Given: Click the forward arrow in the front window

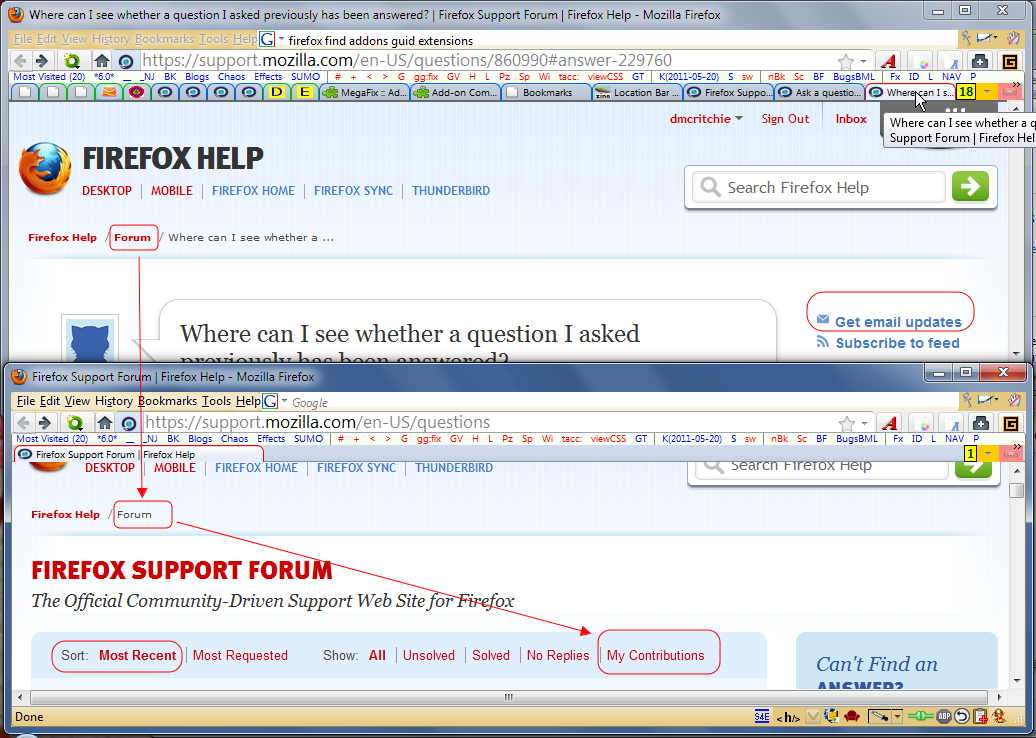Looking at the screenshot, I should [45, 422].
